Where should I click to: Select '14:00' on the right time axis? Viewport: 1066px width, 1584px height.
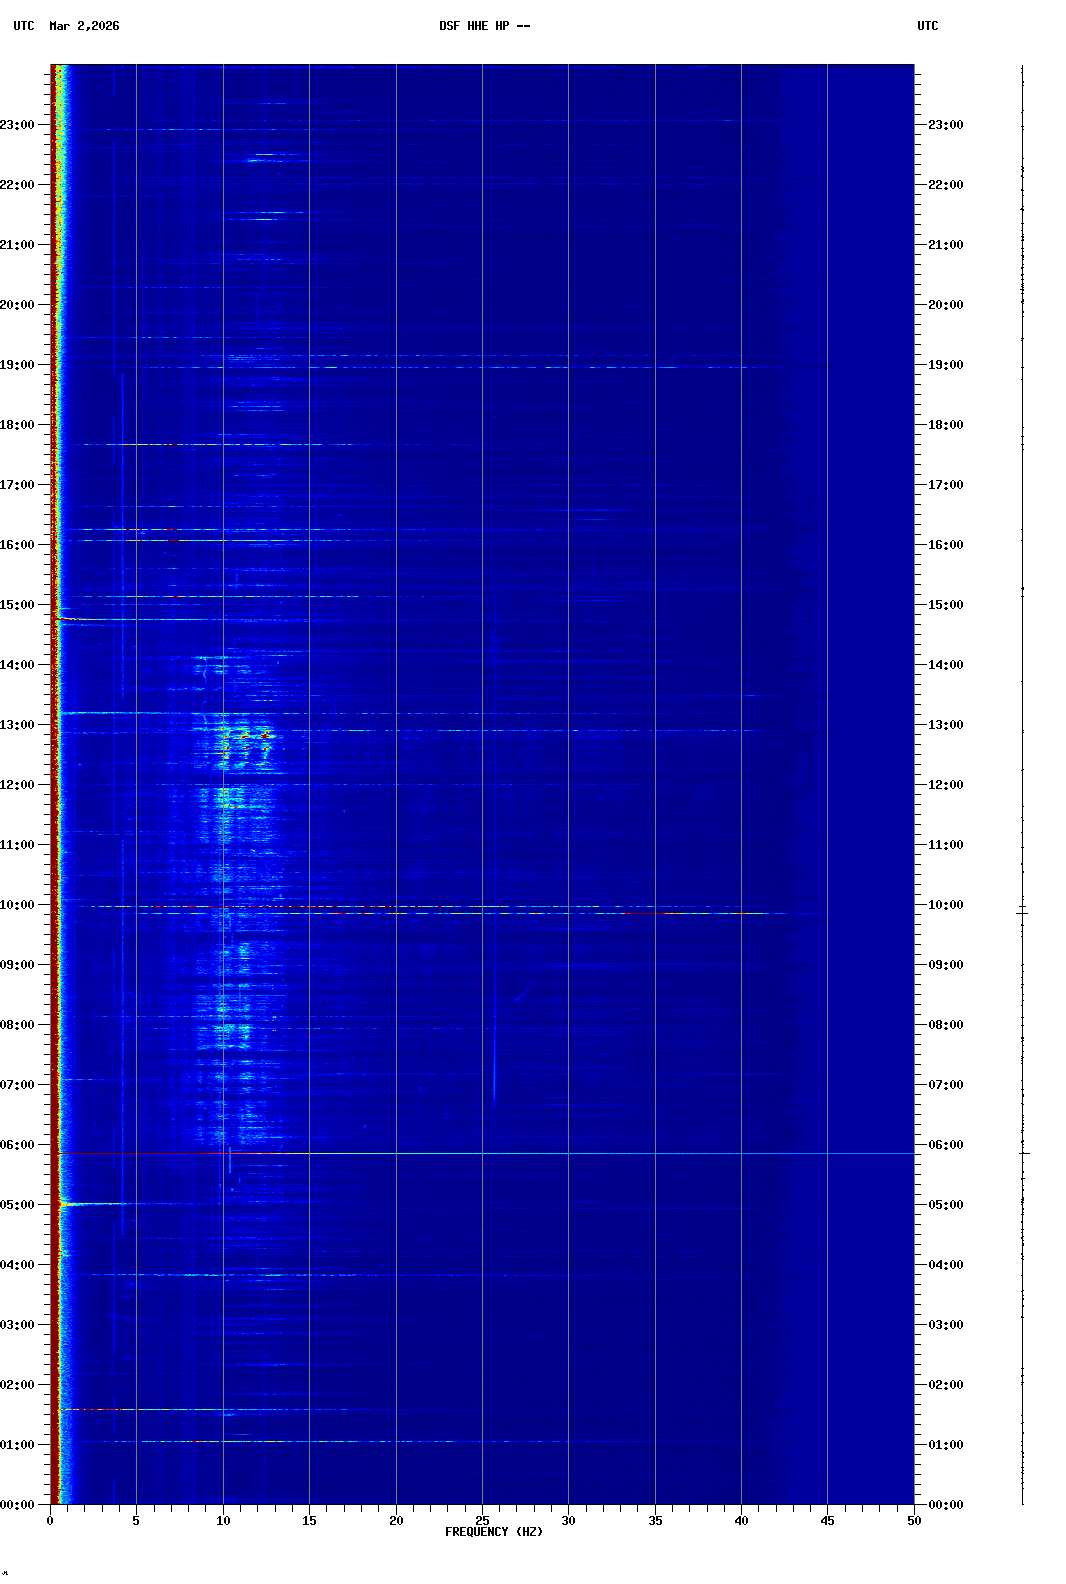tap(946, 665)
